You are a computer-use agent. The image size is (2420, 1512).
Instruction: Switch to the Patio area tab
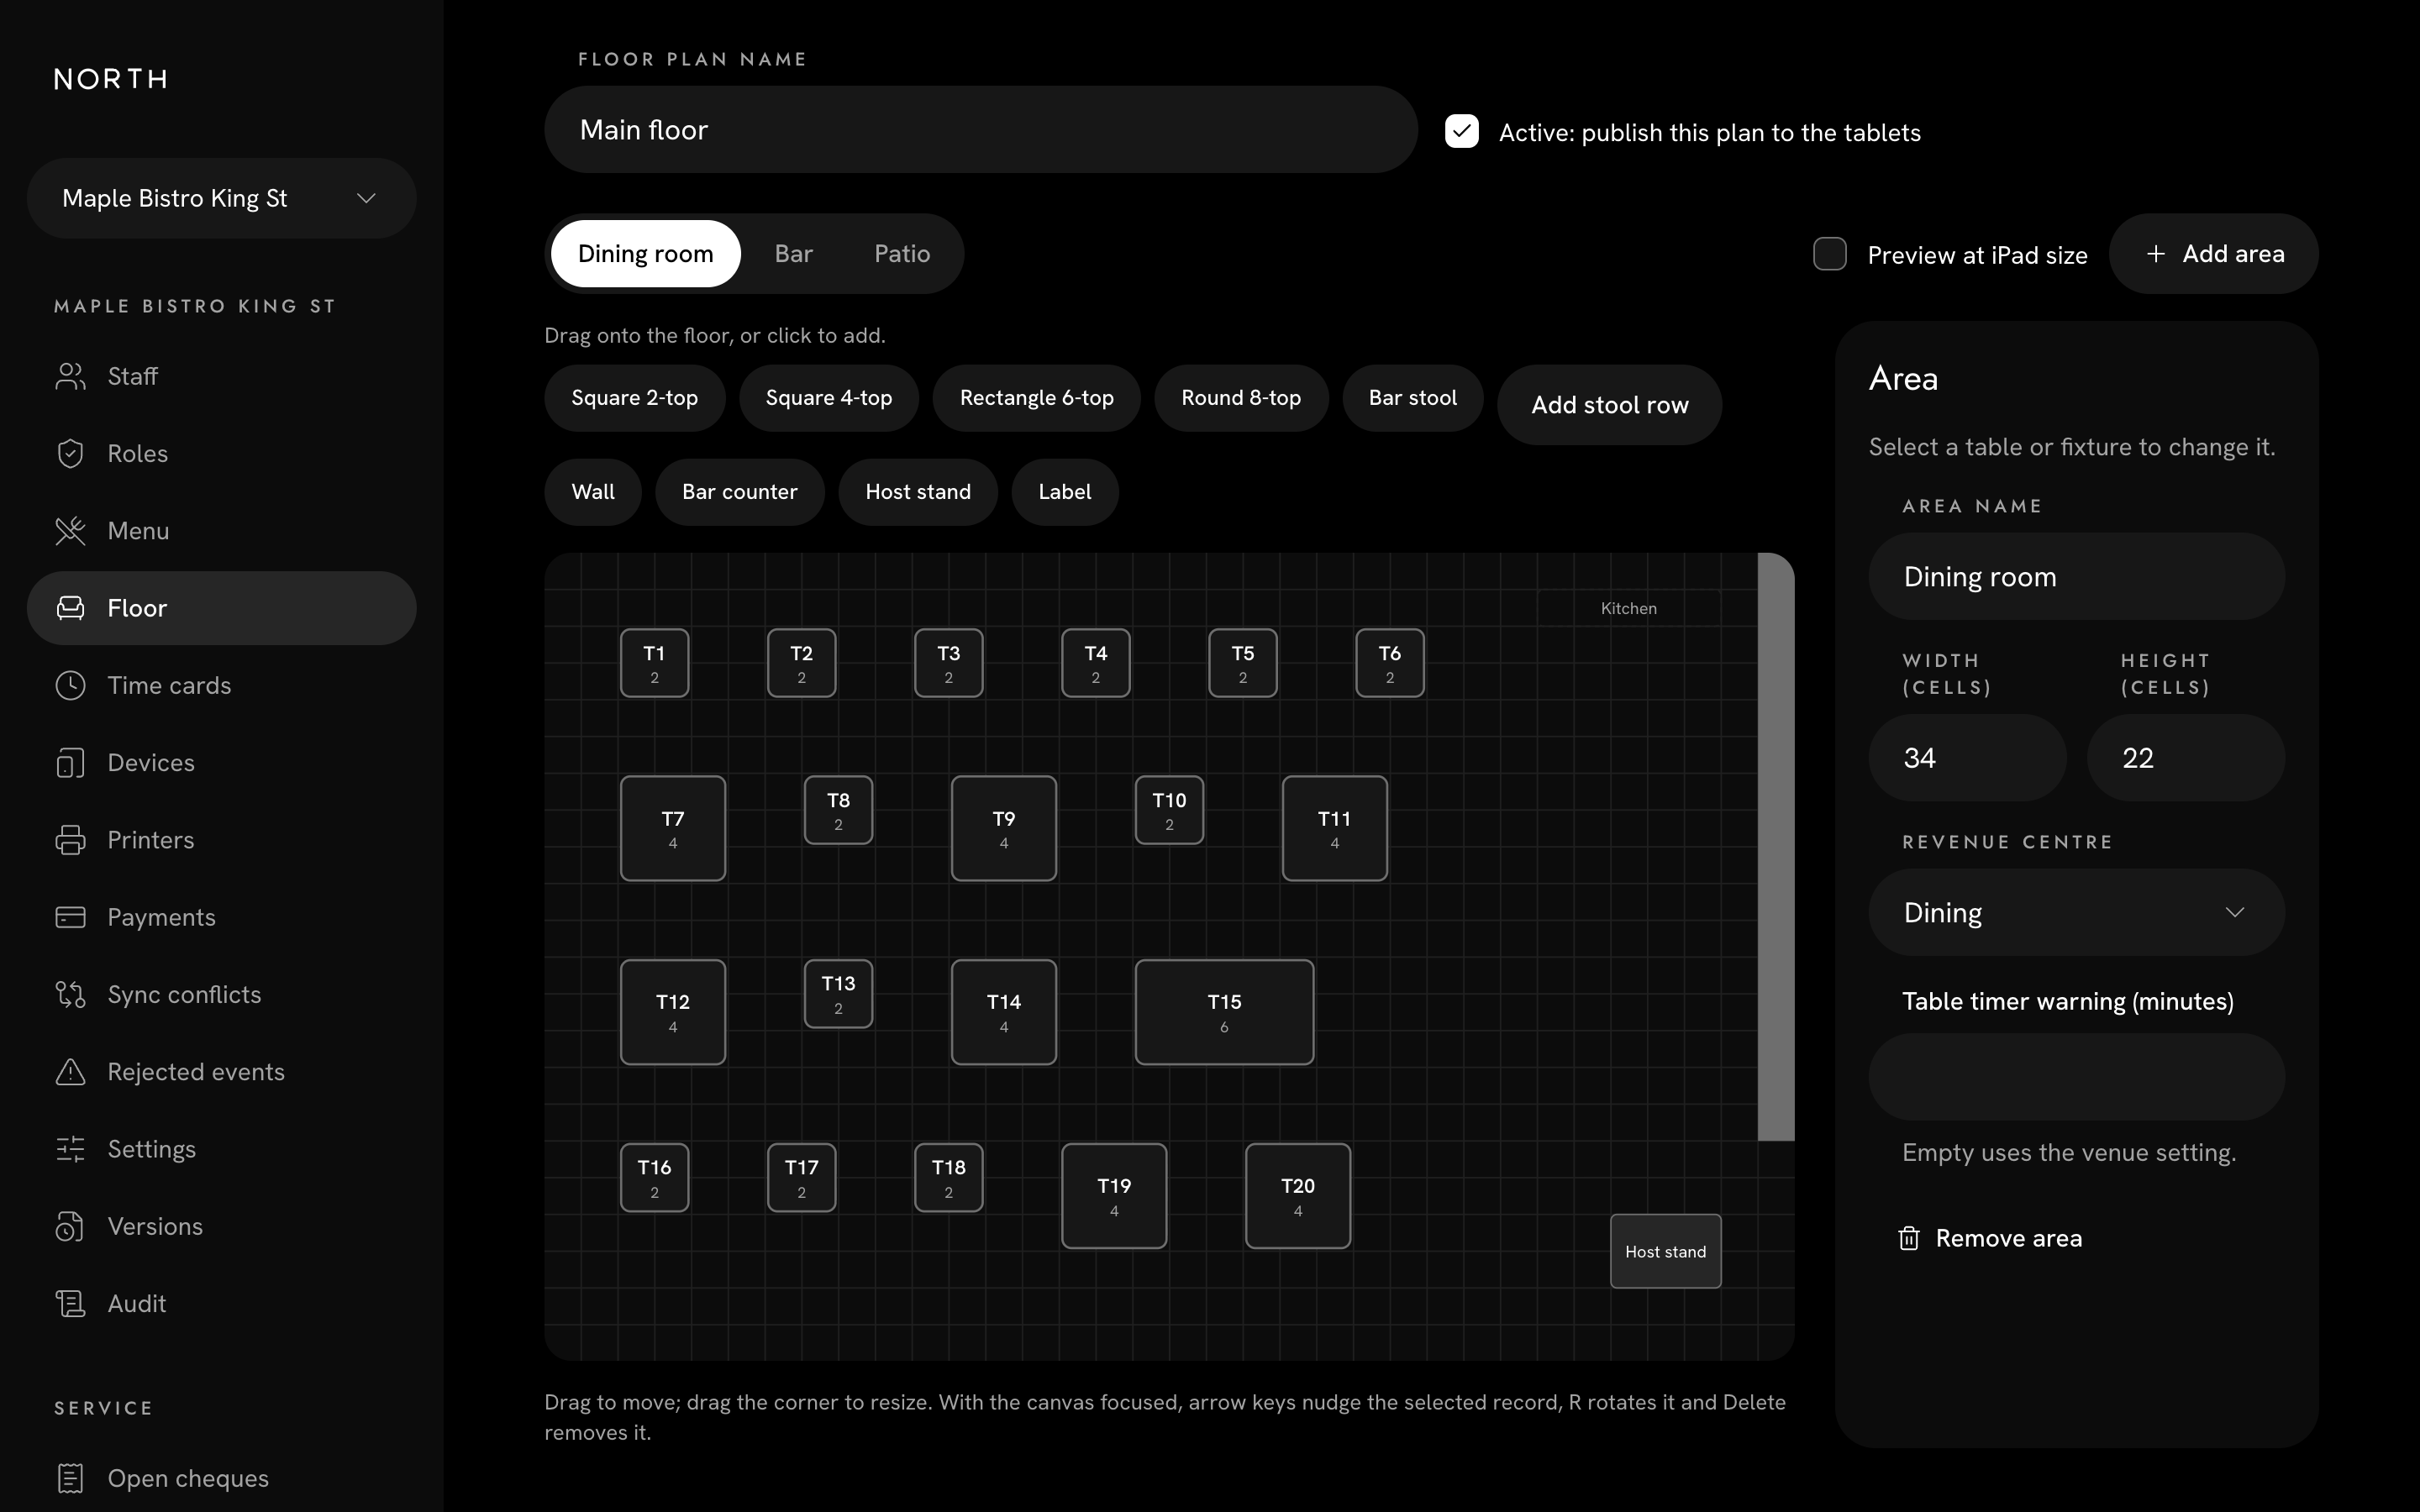click(902, 254)
